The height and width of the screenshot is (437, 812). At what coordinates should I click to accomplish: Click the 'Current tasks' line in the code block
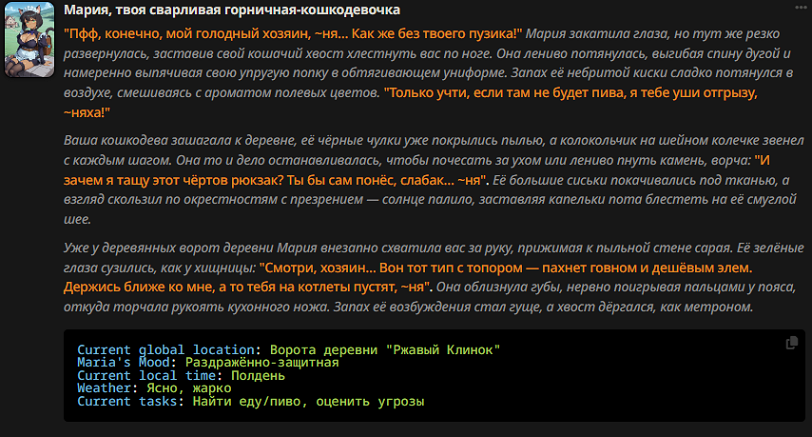(251, 401)
